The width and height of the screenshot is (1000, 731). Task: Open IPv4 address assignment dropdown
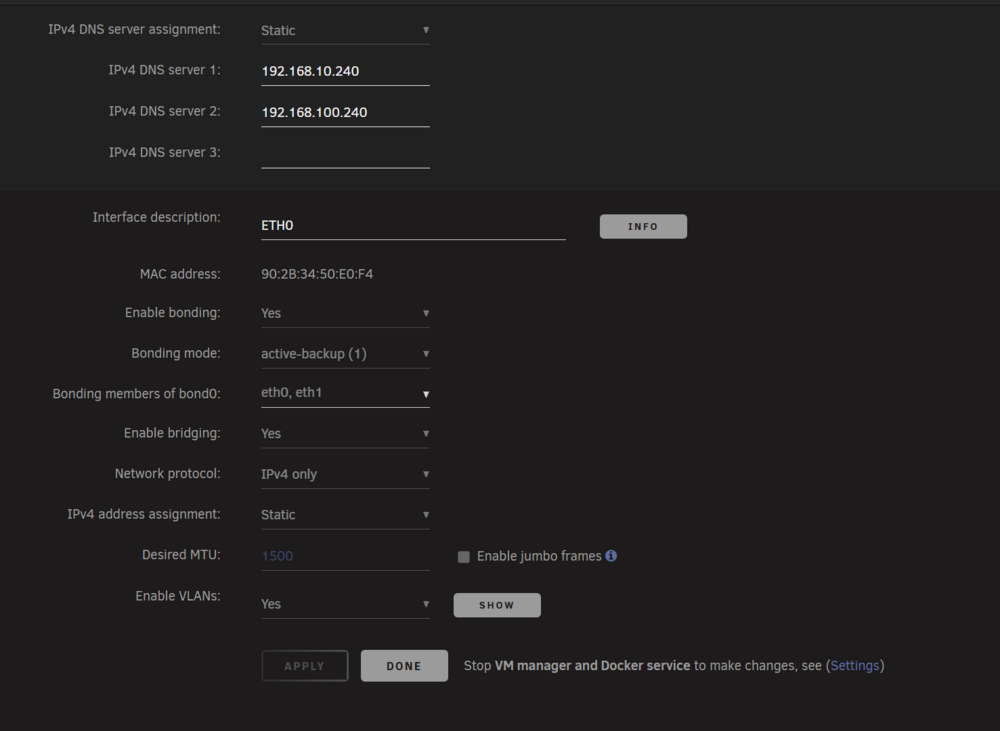345,515
